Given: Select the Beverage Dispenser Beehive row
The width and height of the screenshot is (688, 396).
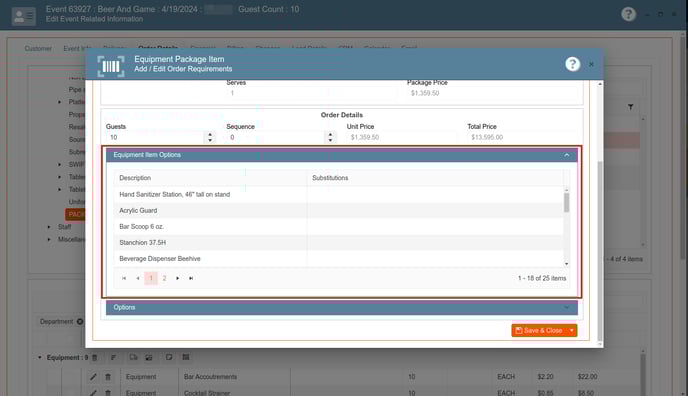Looking at the screenshot, I should coord(339,259).
